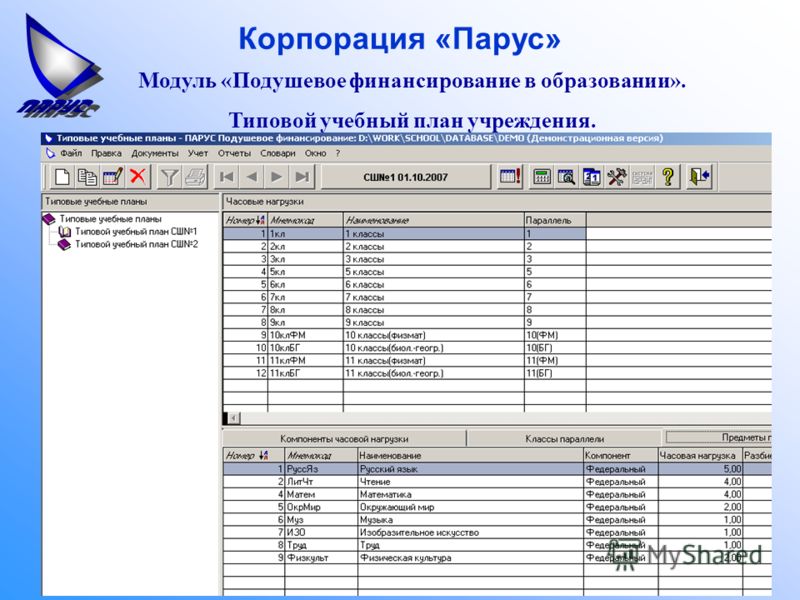Screen dimensions: 800x600
Task: Click the sort icon in the upper Номер header
Action: tap(260, 220)
